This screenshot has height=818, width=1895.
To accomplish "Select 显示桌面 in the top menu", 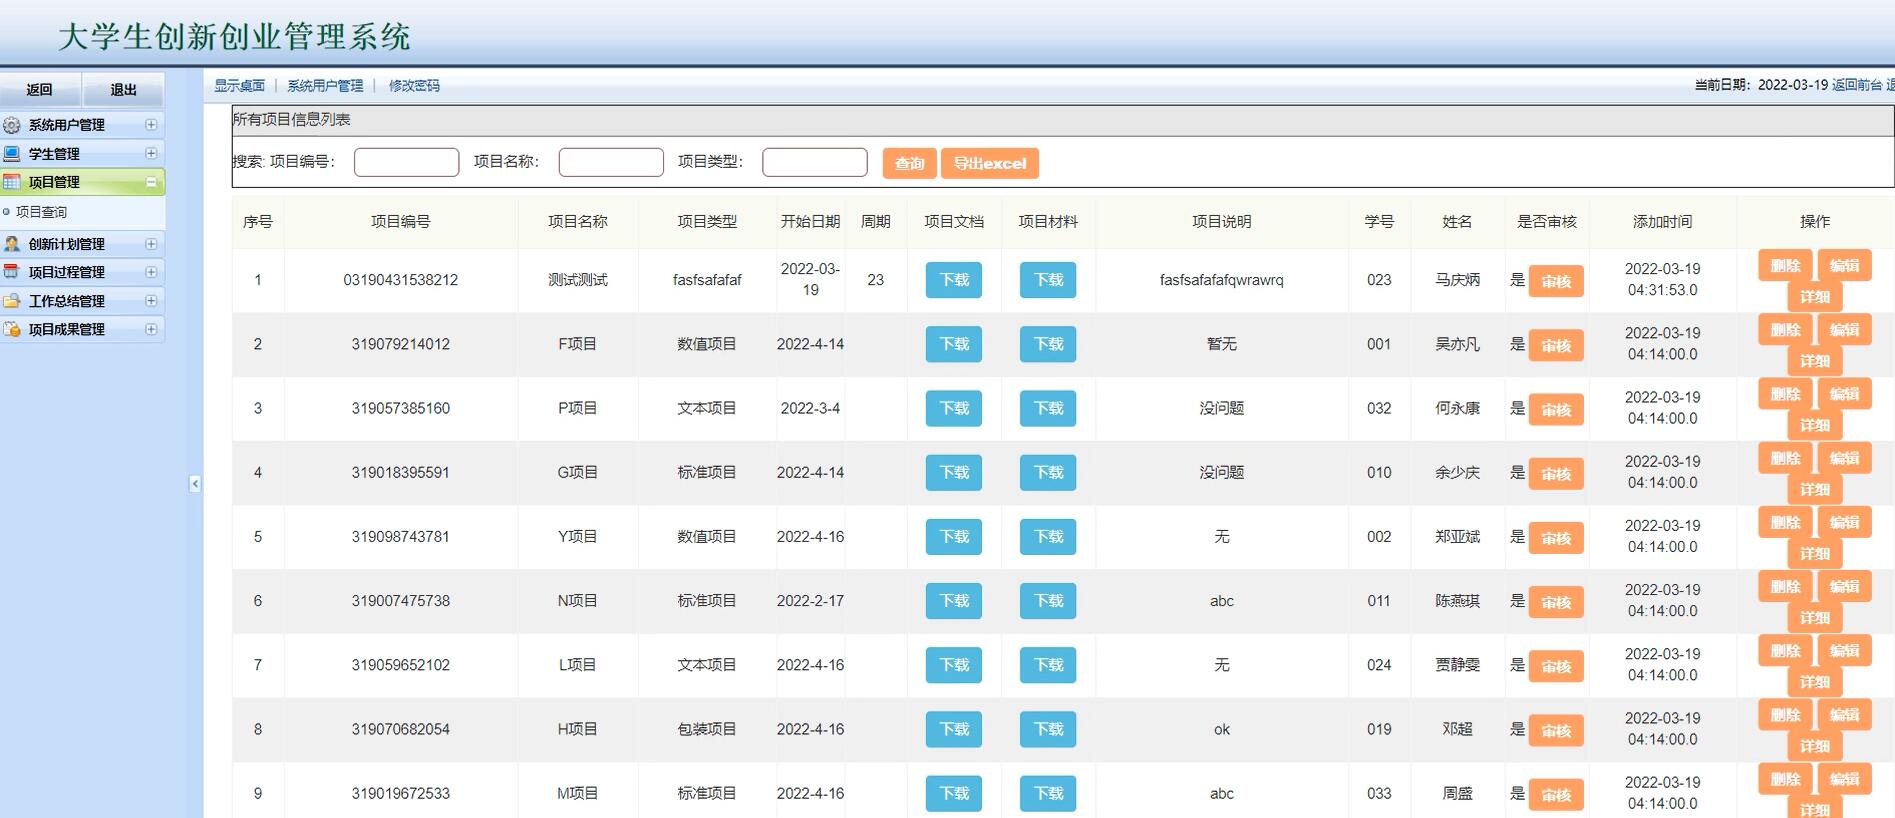I will coord(239,86).
